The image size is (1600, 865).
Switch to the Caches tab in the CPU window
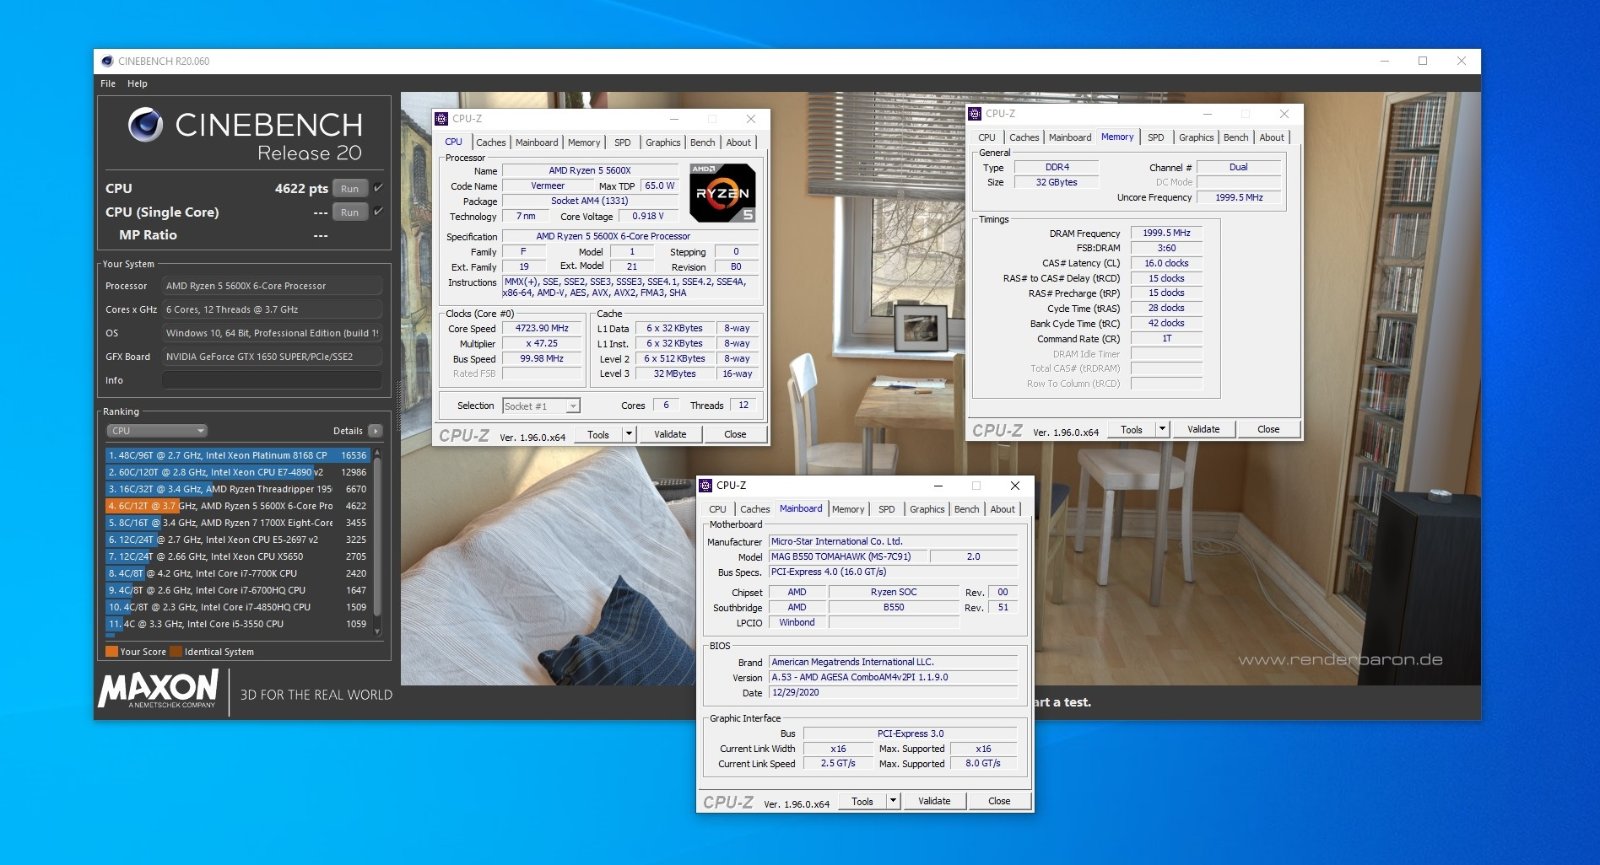(491, 143)
